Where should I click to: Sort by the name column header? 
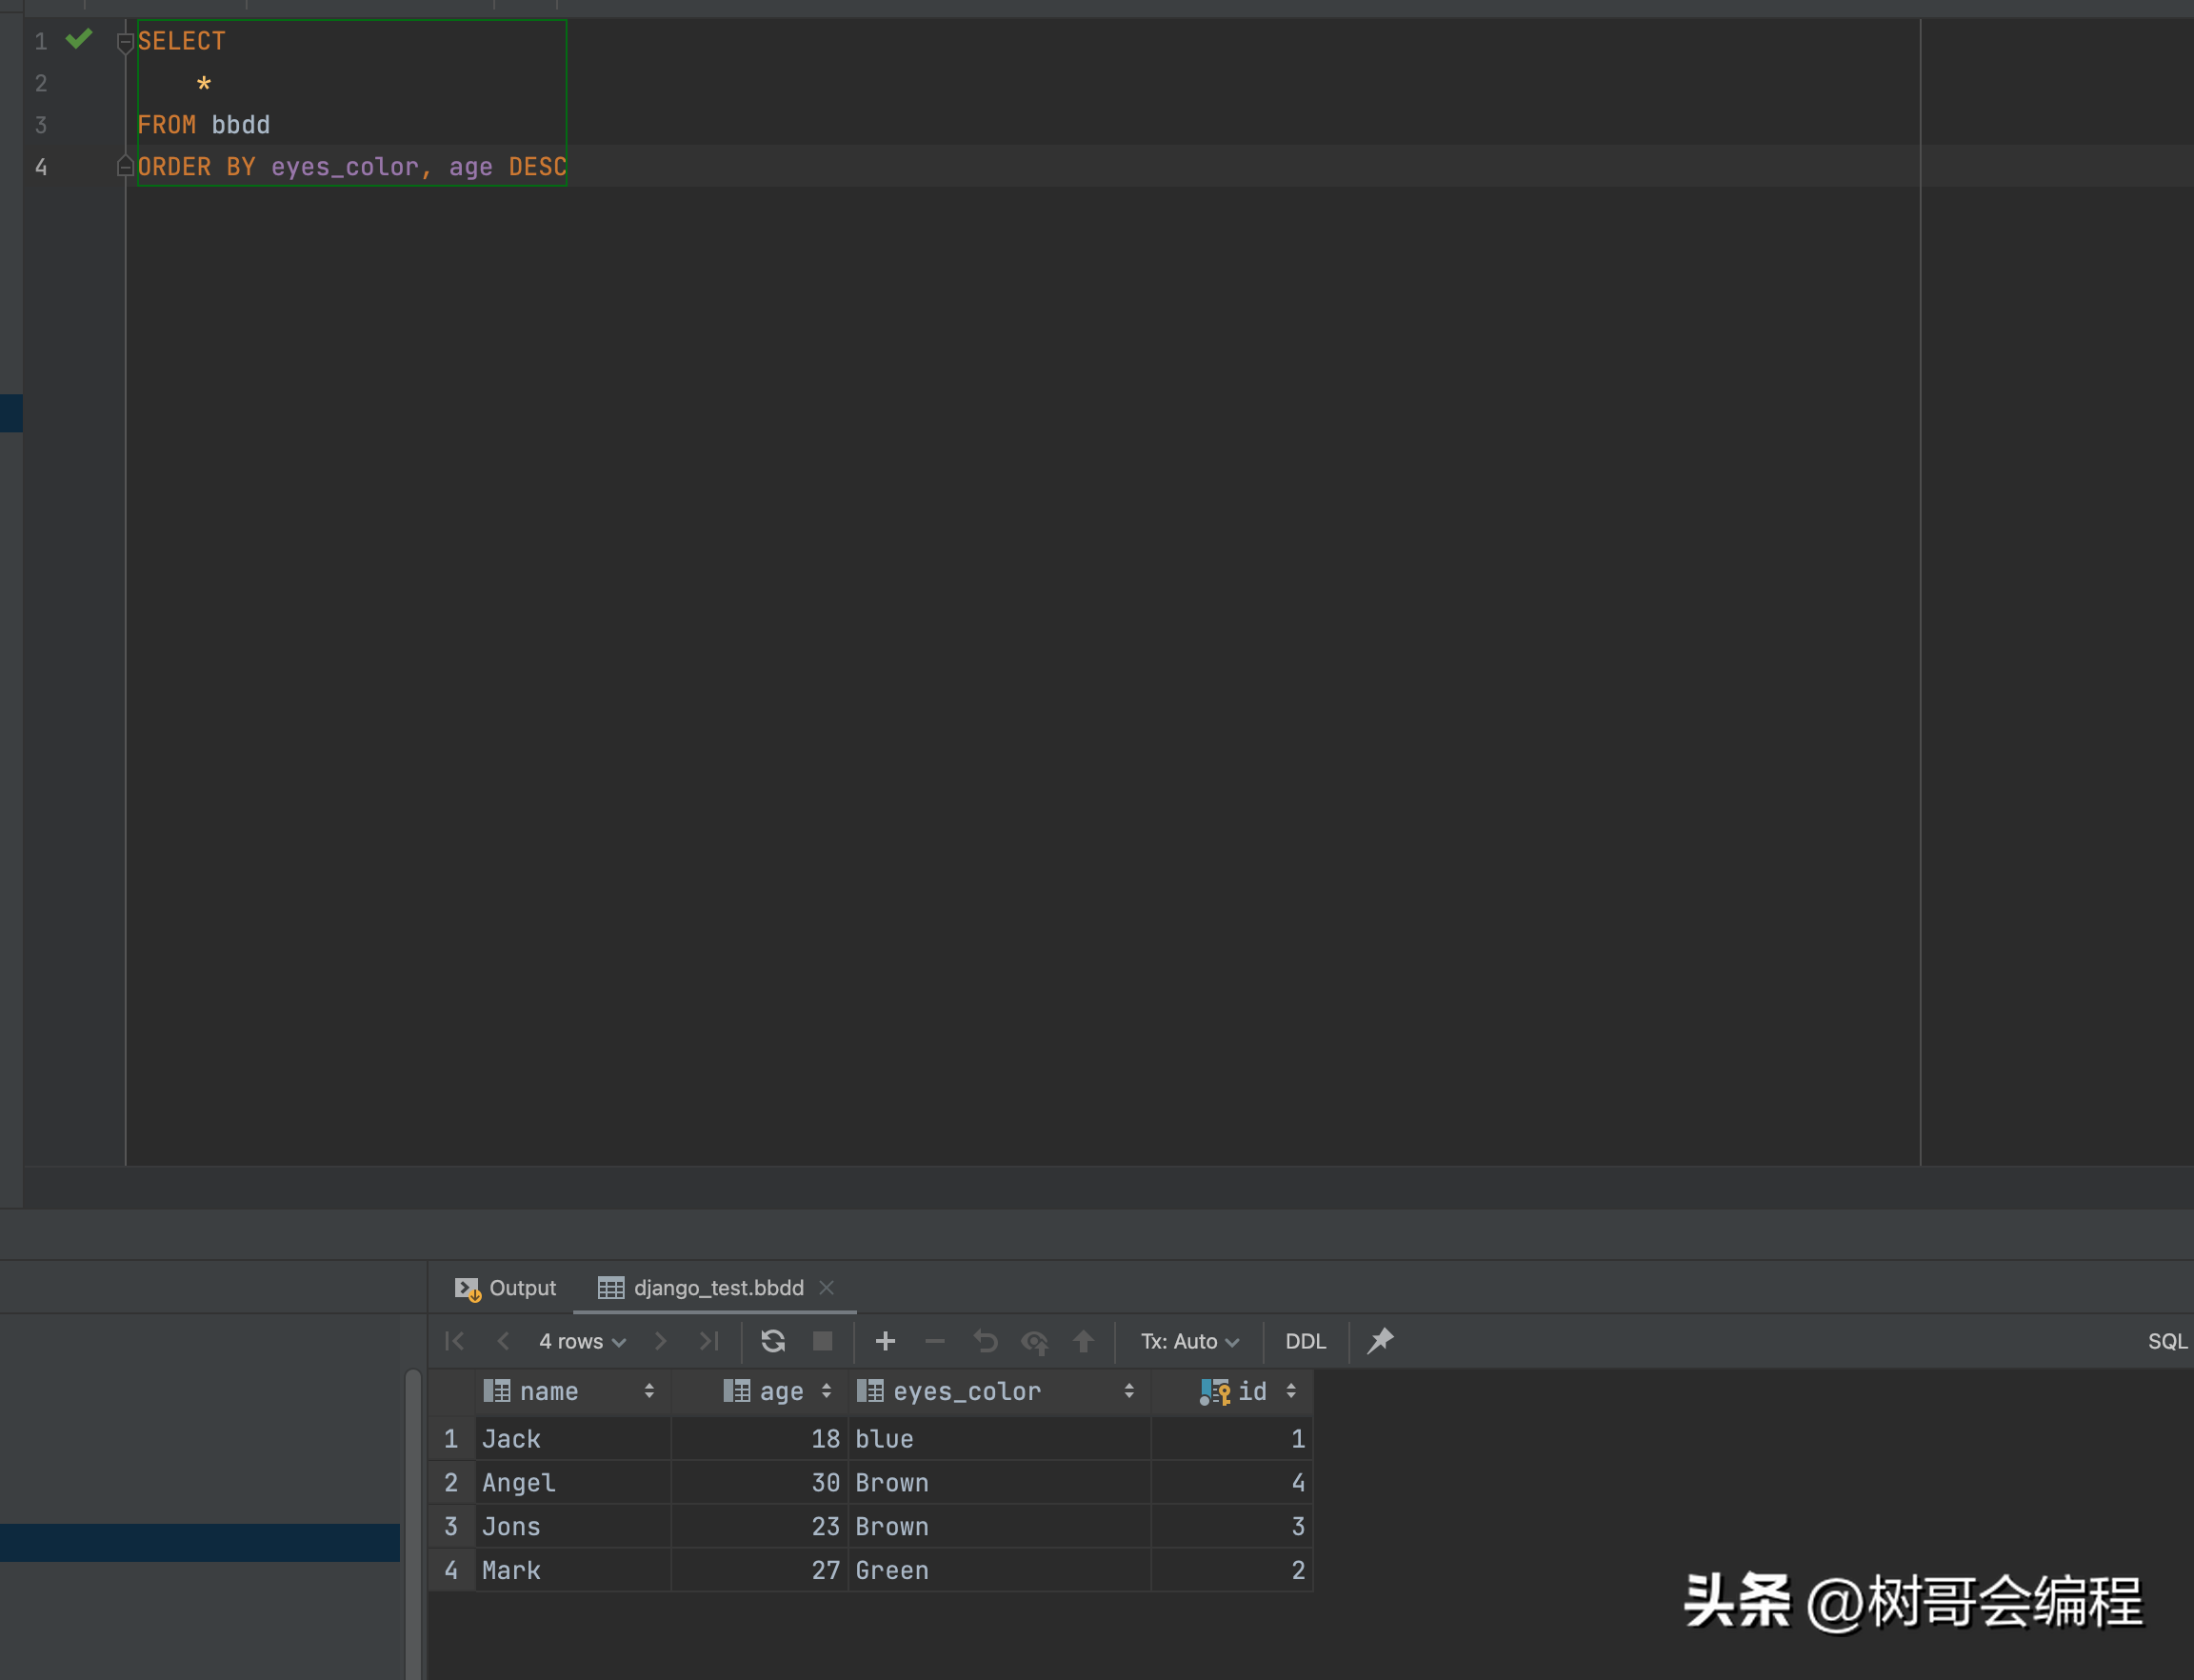[571, 1391]
